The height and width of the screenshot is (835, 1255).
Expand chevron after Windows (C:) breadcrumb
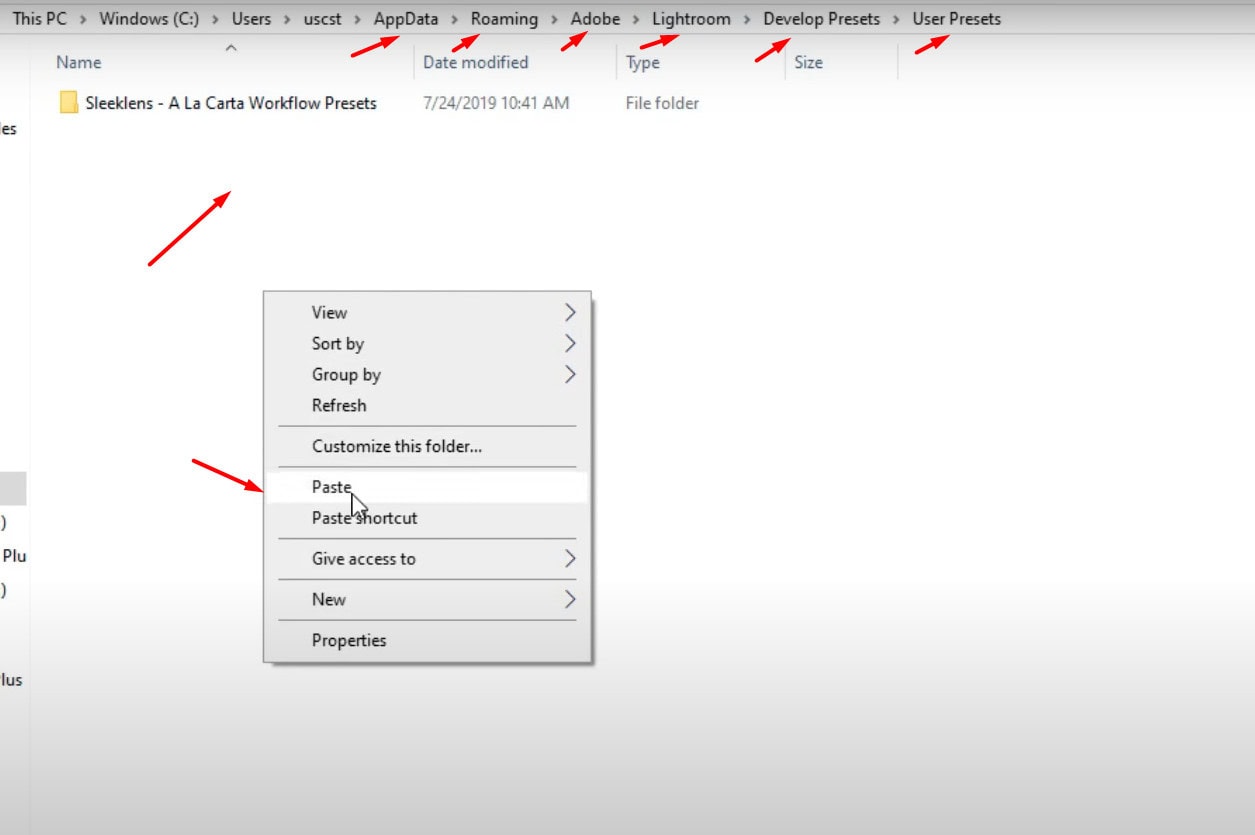pyautogui.click(x=215, y=20)
